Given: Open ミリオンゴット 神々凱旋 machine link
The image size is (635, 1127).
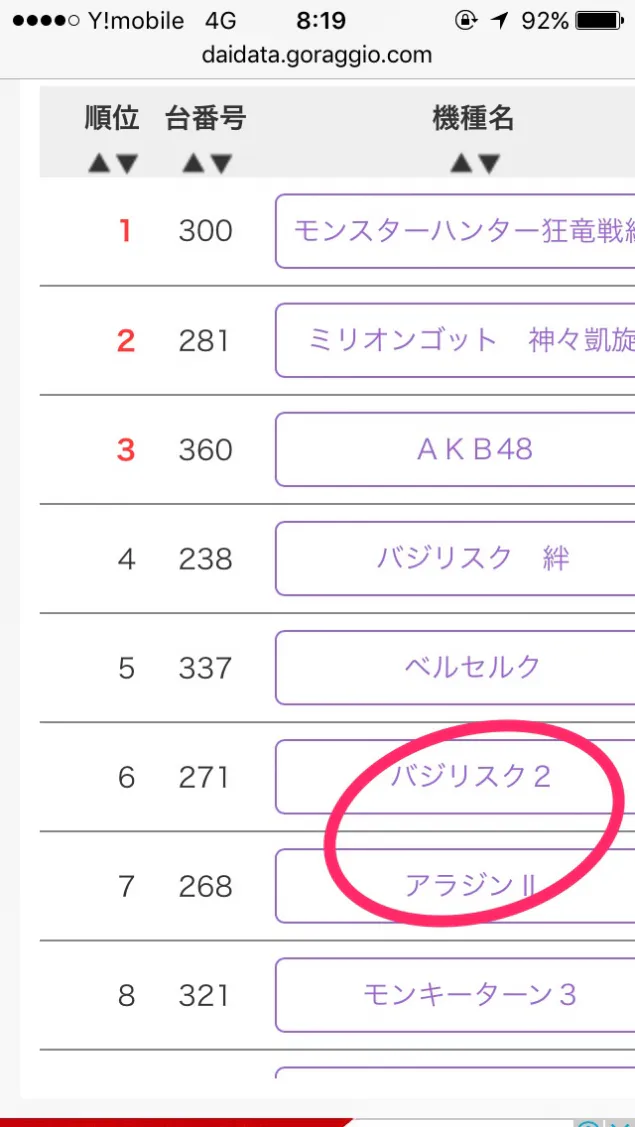Looking at the screenshot, I should pos(455,340).
